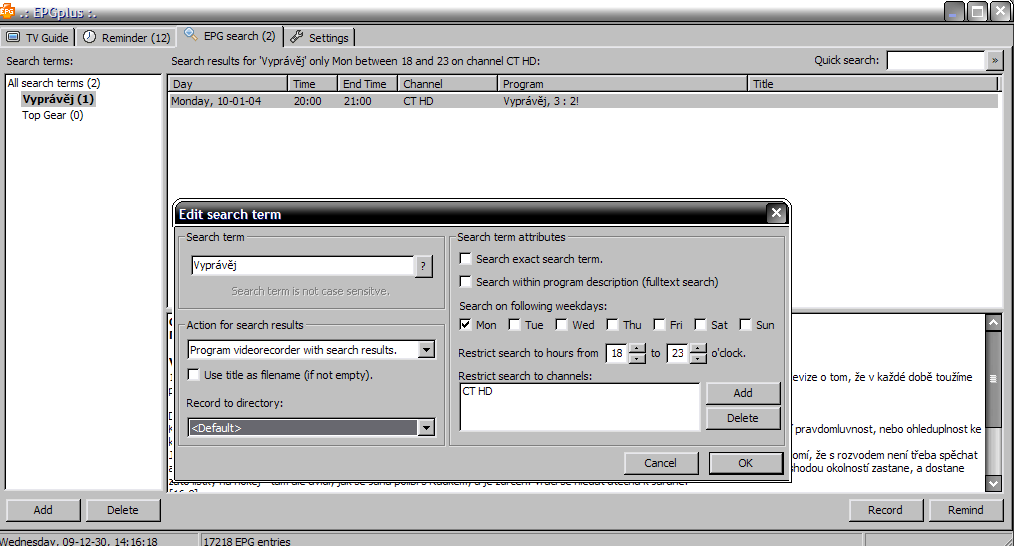The image size is (1014, 546).
Task: Click Add next to channels list
Action: click(x=743, y=393)
